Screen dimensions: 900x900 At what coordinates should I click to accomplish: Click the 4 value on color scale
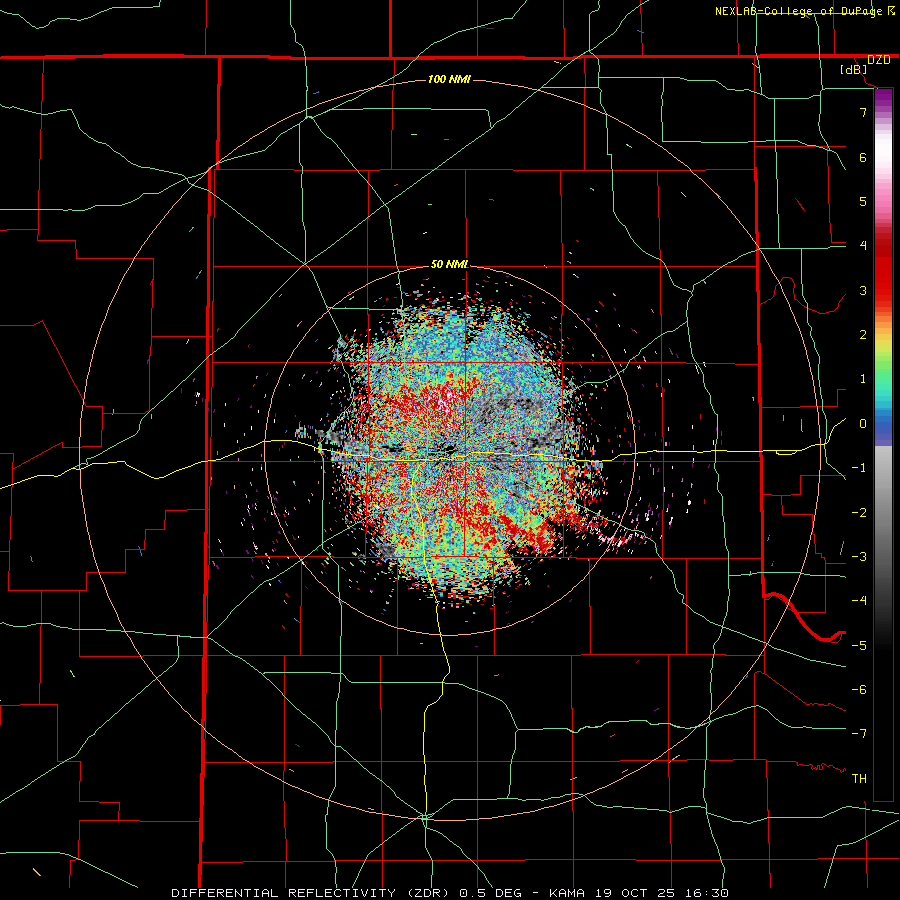tap(863, 246)
